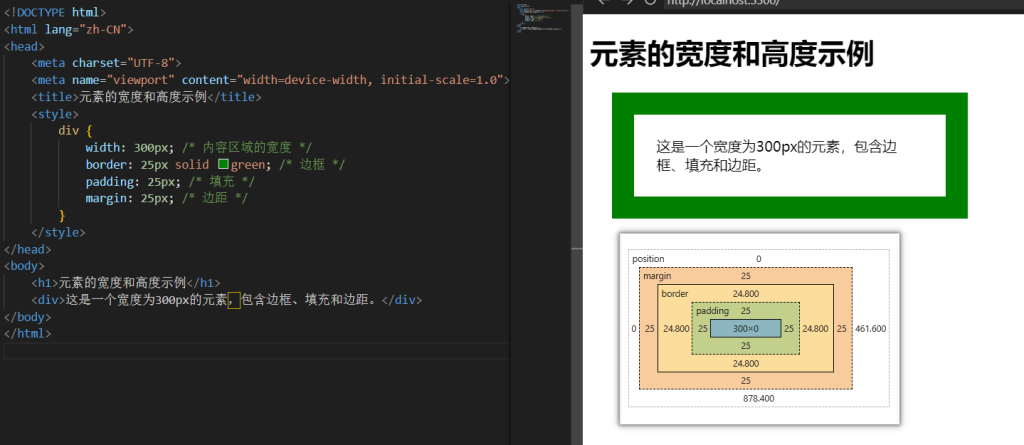Click the padding label in box model
The image size is (1024, 445).
pos(713,311)
